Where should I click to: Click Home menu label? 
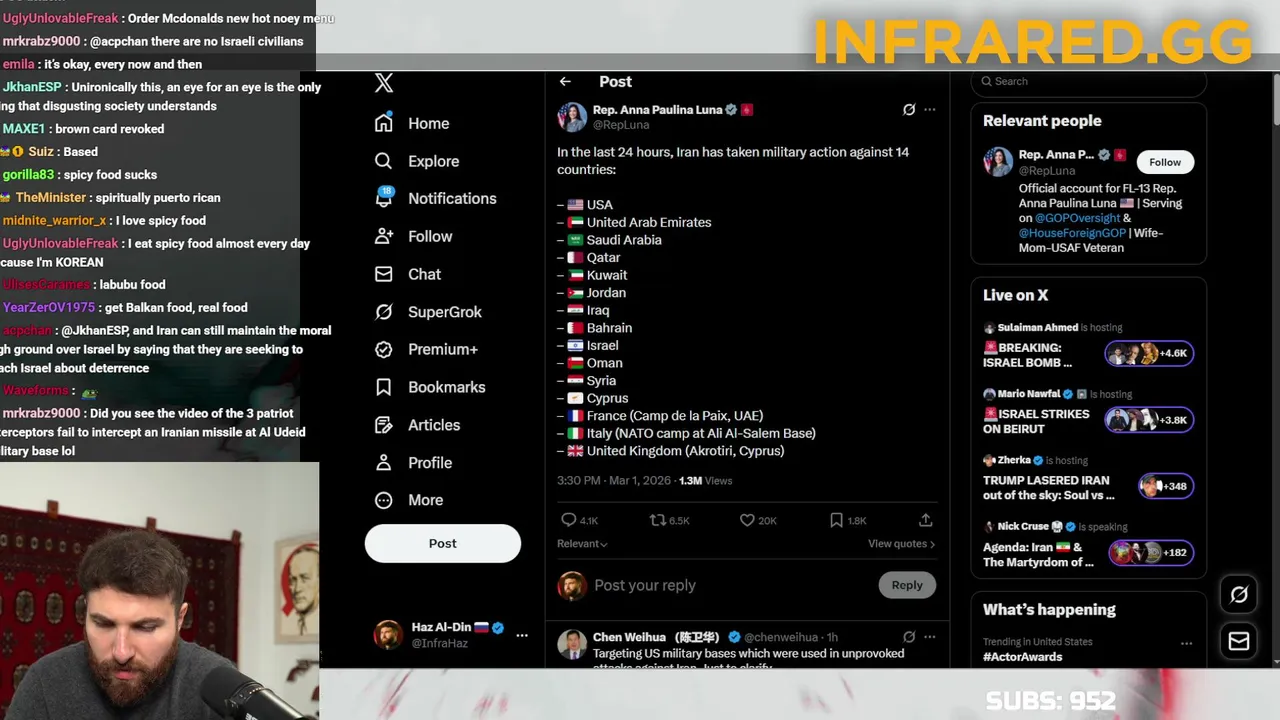point(428,123)
